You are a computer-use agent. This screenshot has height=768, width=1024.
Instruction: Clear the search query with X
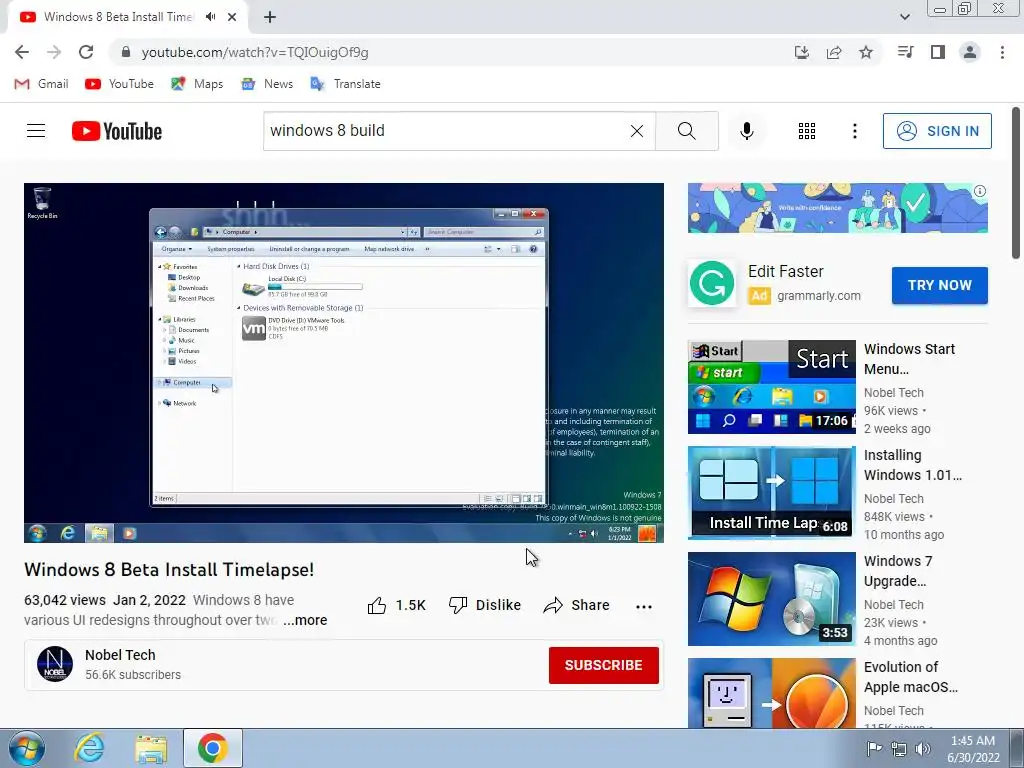point(637,131)
